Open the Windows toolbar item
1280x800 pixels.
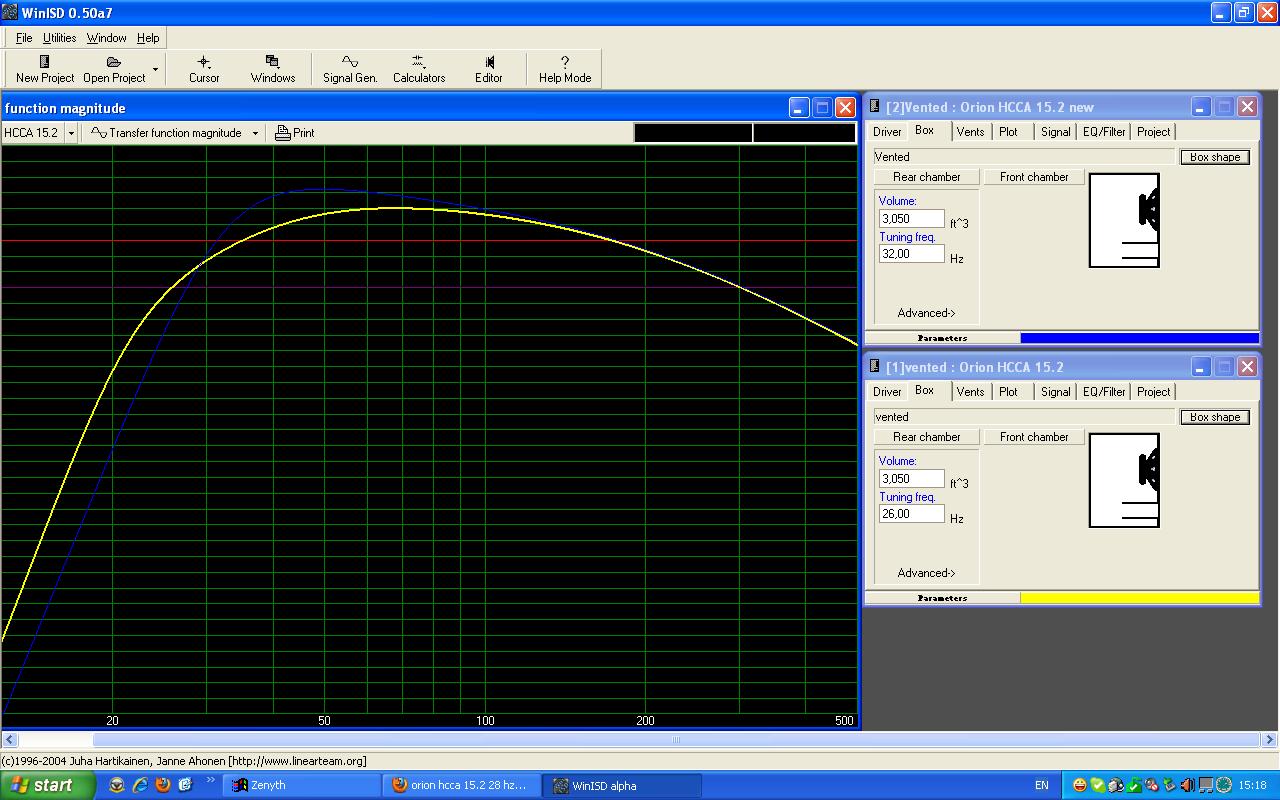coord(272,68)
